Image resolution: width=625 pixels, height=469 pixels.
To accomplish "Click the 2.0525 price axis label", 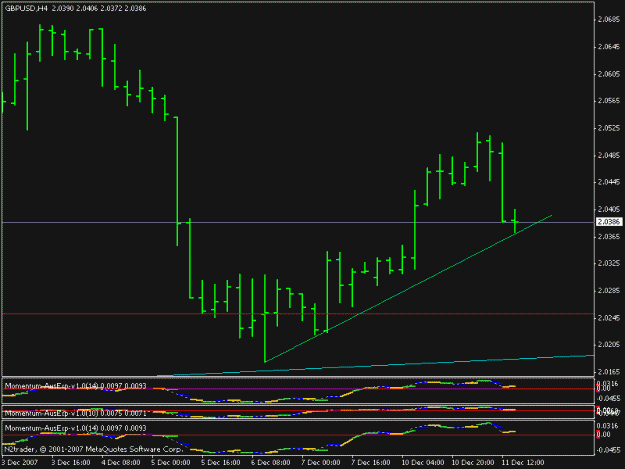I will pyautogui.click(x=609, y=128).
